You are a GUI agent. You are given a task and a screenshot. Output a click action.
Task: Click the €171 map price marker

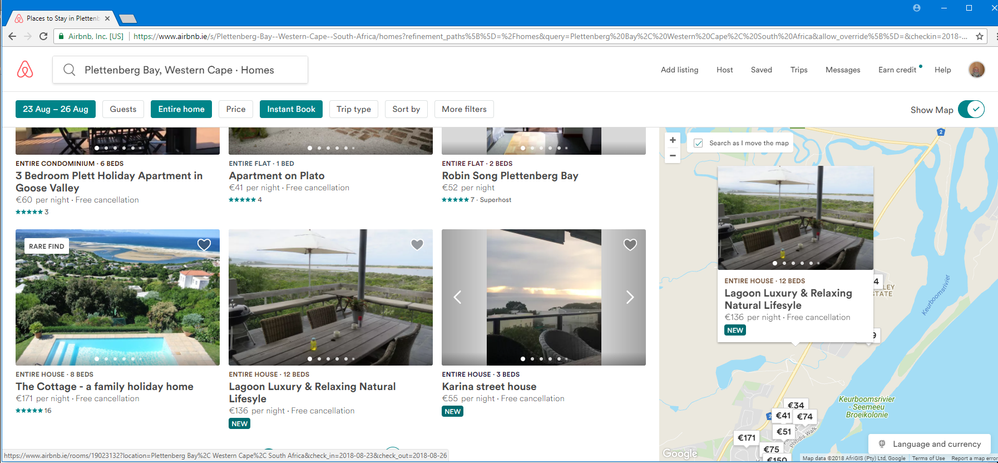pyautogui.click(x=746, y=438)
